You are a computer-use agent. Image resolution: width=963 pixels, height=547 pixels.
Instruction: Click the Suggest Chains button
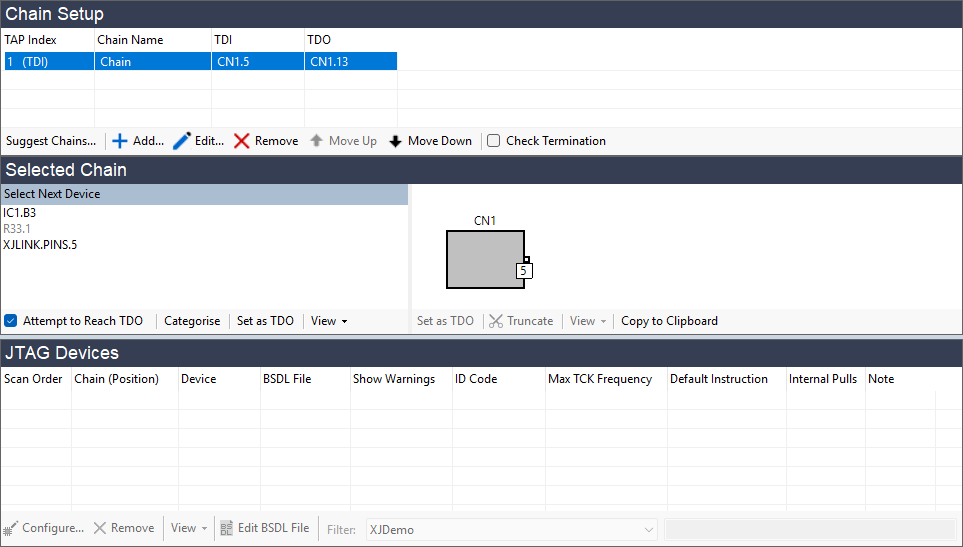click(x=51, y=141)
